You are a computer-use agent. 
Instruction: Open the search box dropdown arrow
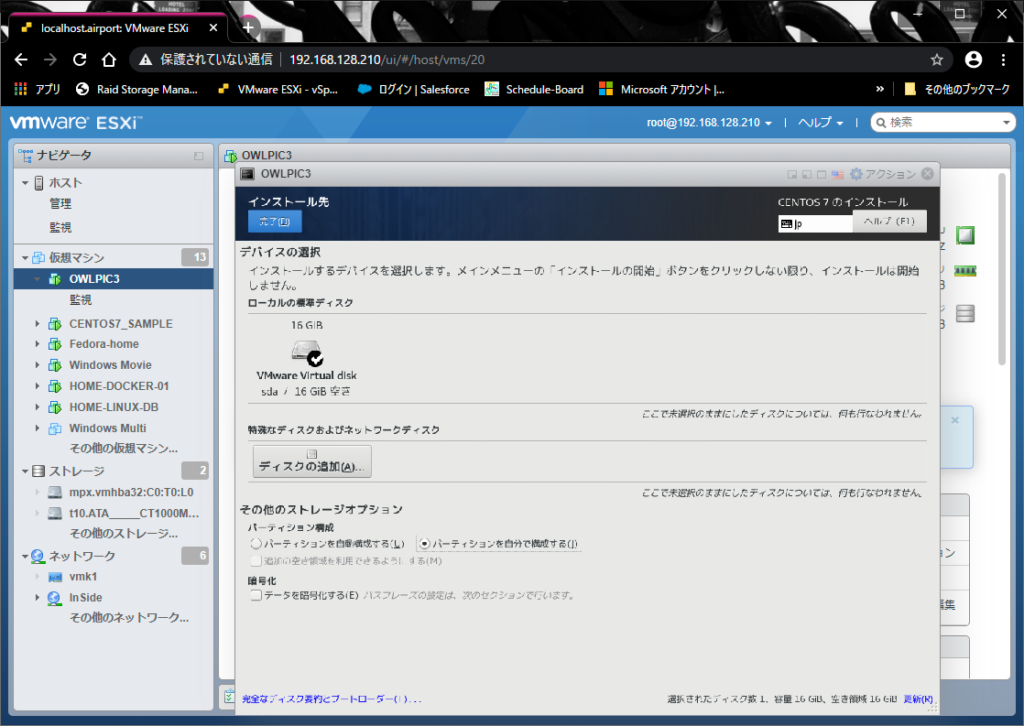click(1006, 123)
